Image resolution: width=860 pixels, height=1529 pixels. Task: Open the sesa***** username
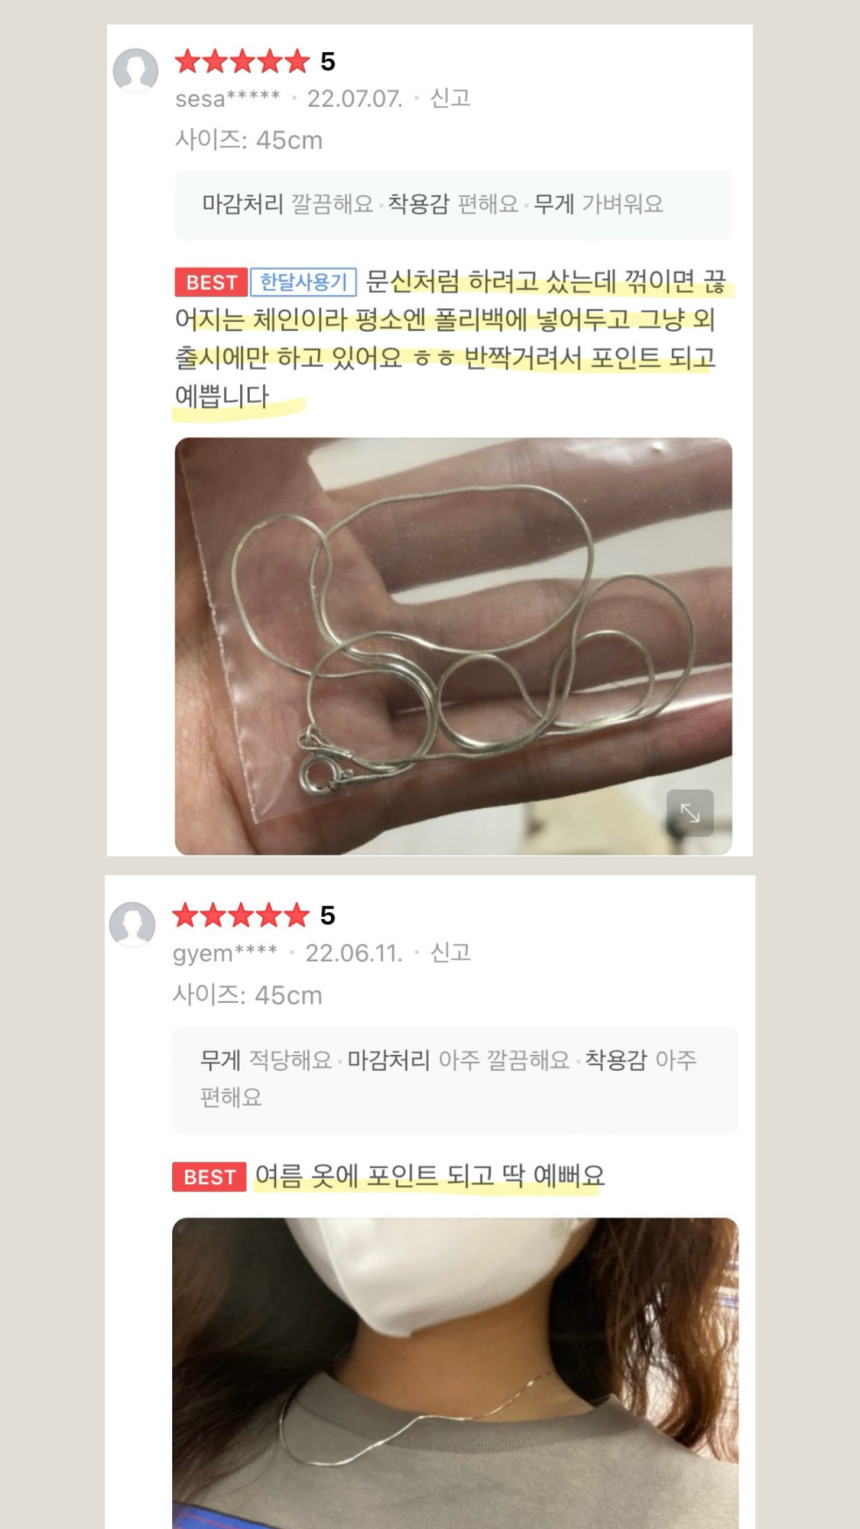tap(228, 99)
